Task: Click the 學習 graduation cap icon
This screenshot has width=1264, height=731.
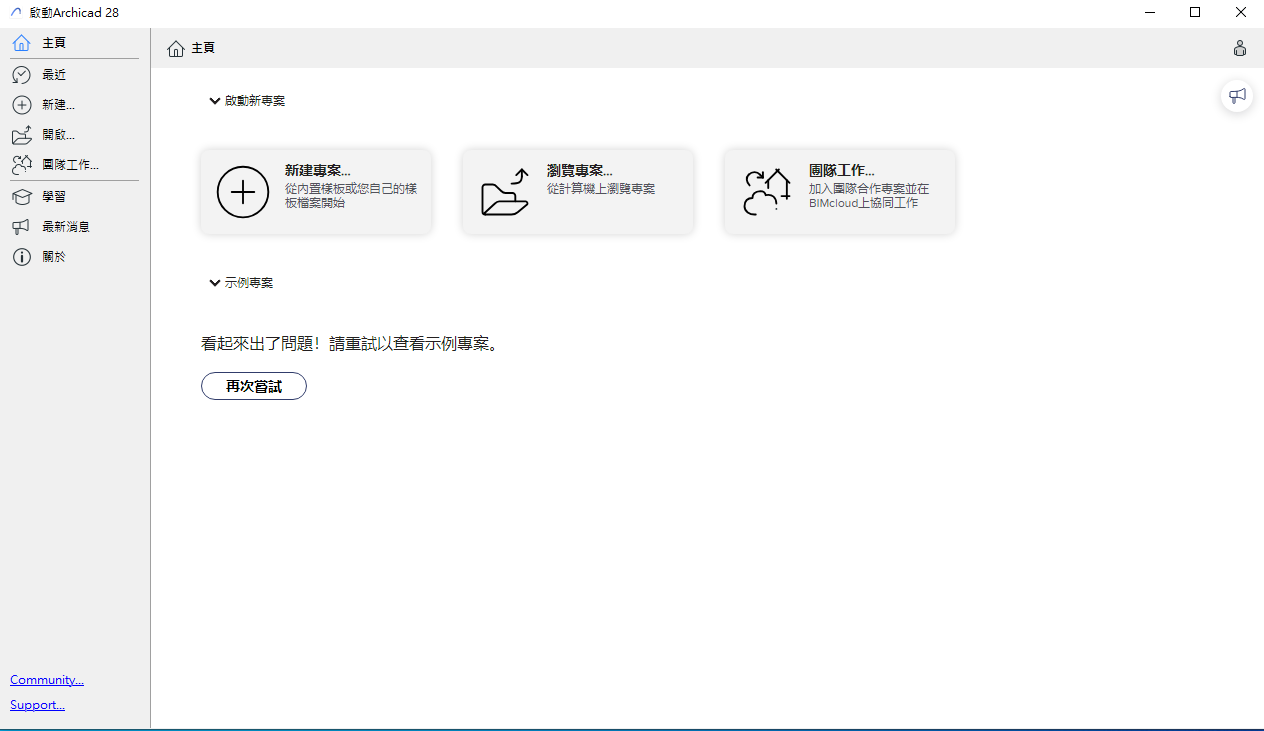Action: coord(21,197)
